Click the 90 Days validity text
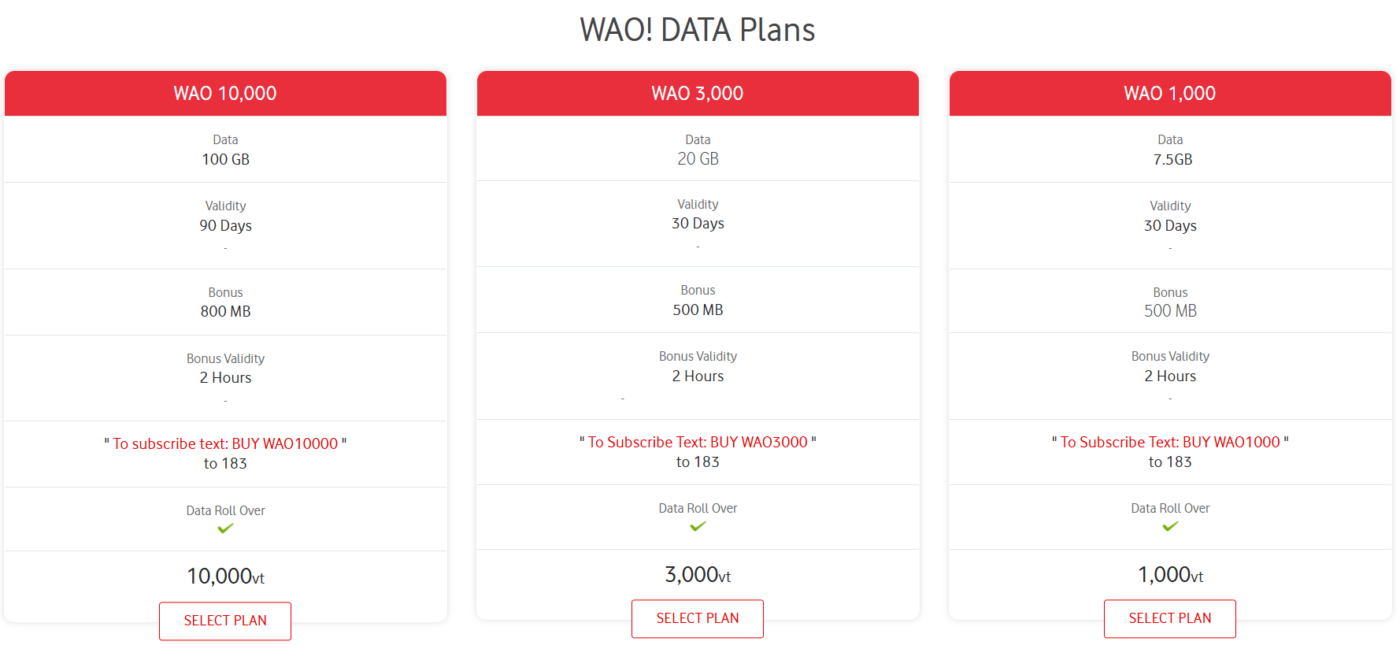The height and width of the screenshot is (660, 1400). pos(225,226)
